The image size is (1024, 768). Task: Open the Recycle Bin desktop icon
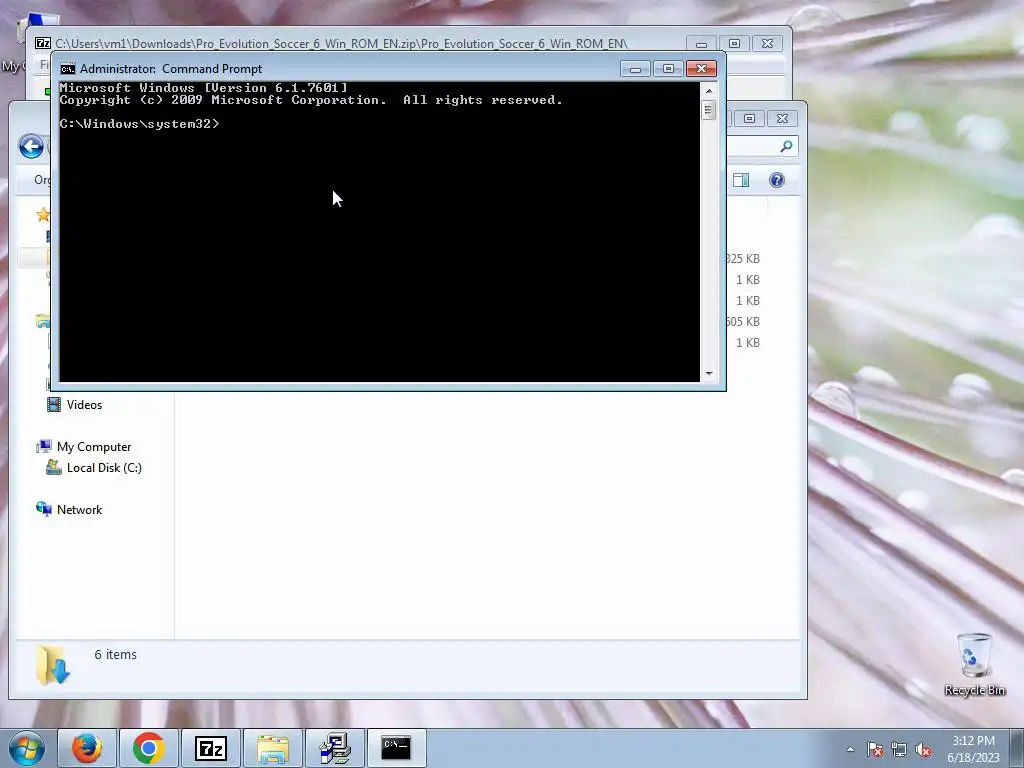tap(974, 664)
